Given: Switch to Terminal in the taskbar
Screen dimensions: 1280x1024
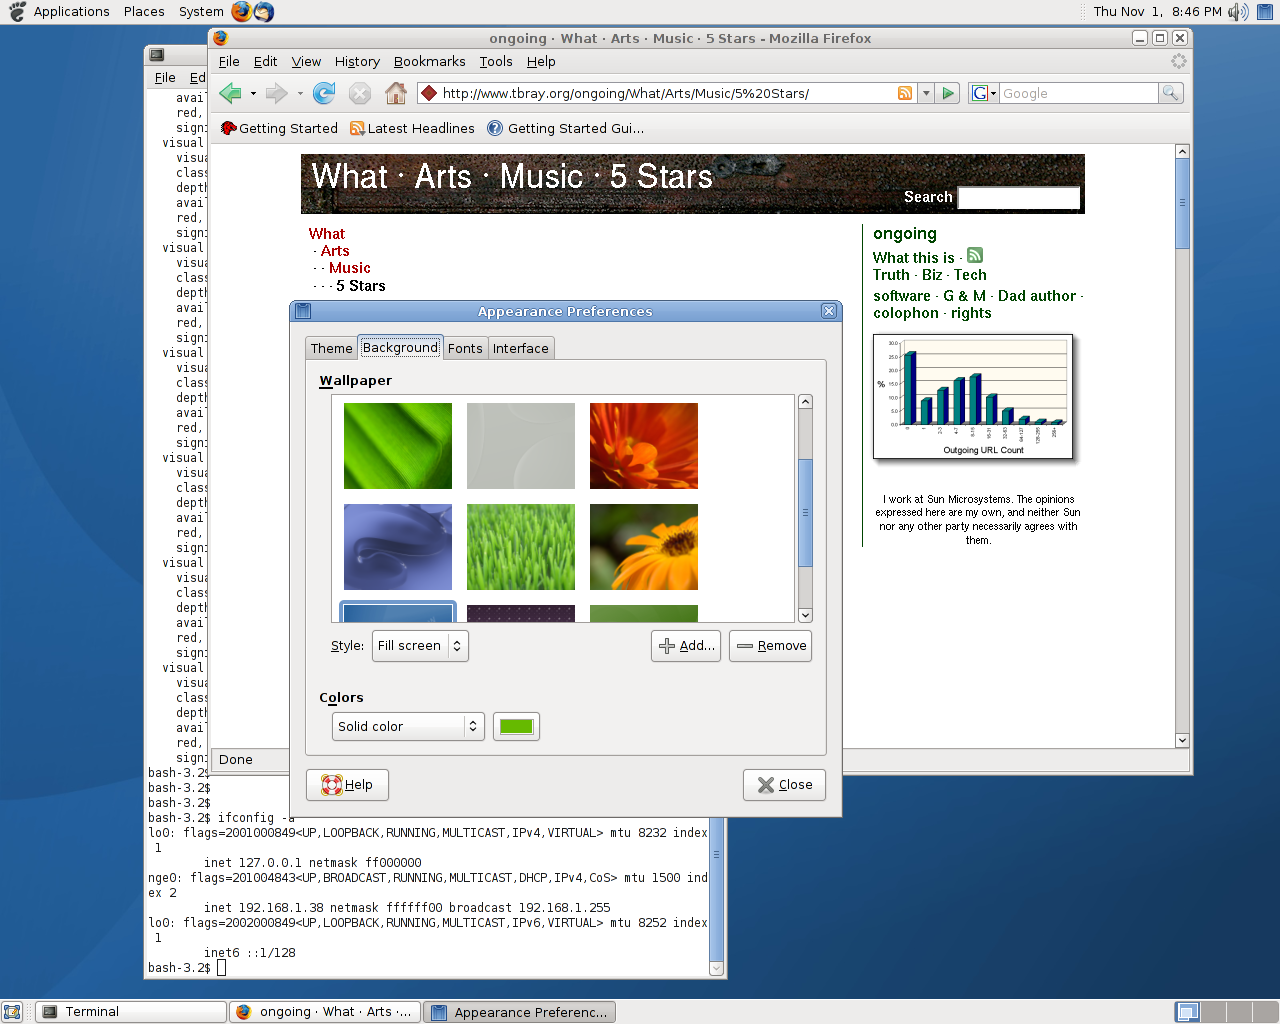Looking at the screenshot, I should (x=131, y=1012).
